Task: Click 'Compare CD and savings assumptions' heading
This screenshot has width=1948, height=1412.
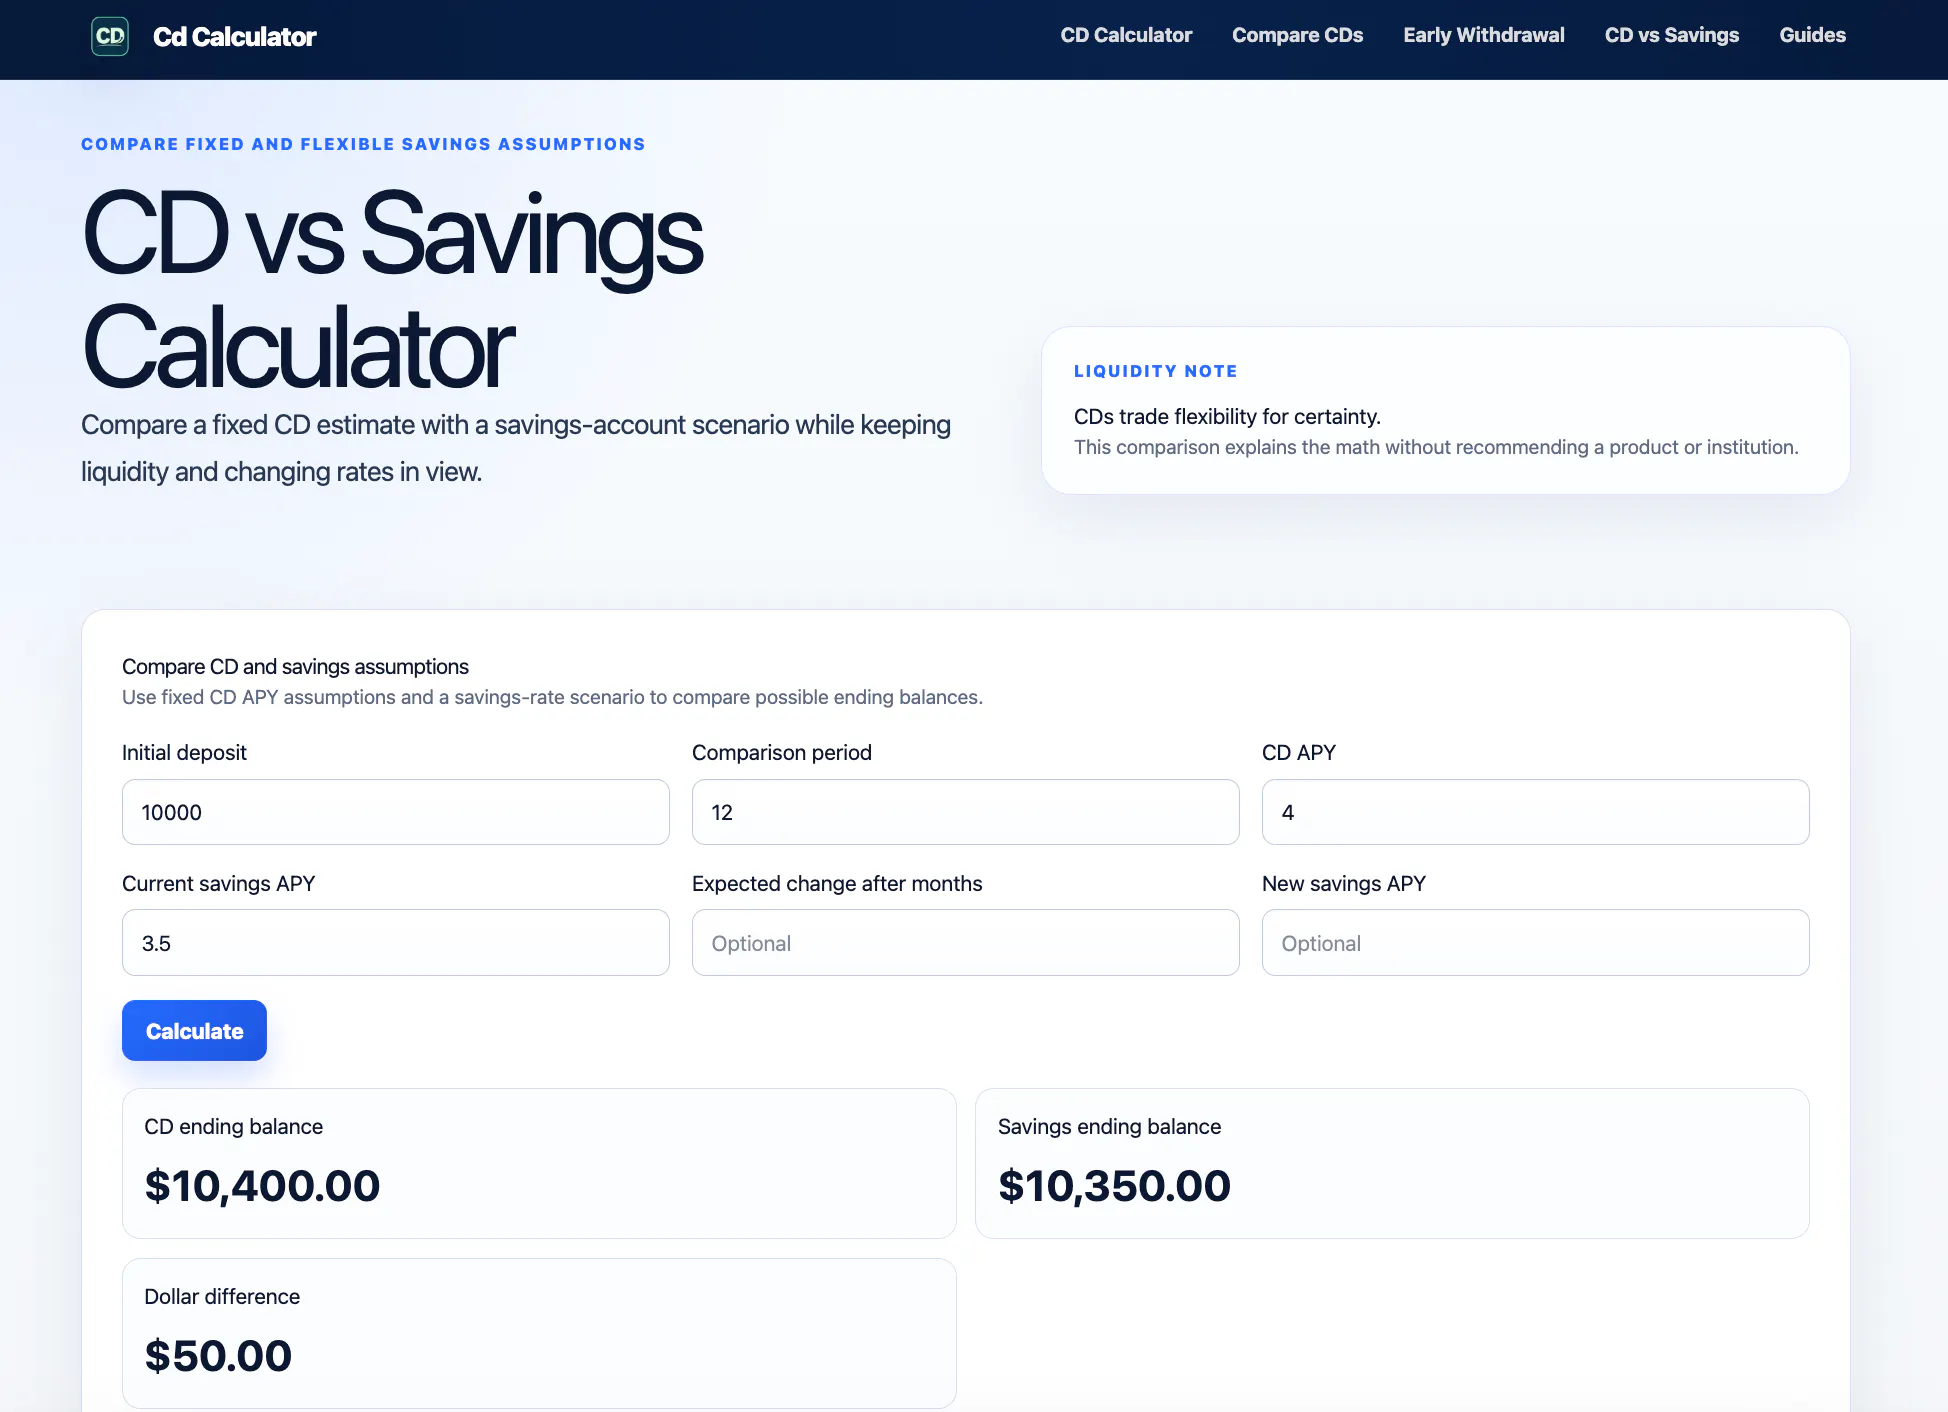Action: tap(295, 667)
